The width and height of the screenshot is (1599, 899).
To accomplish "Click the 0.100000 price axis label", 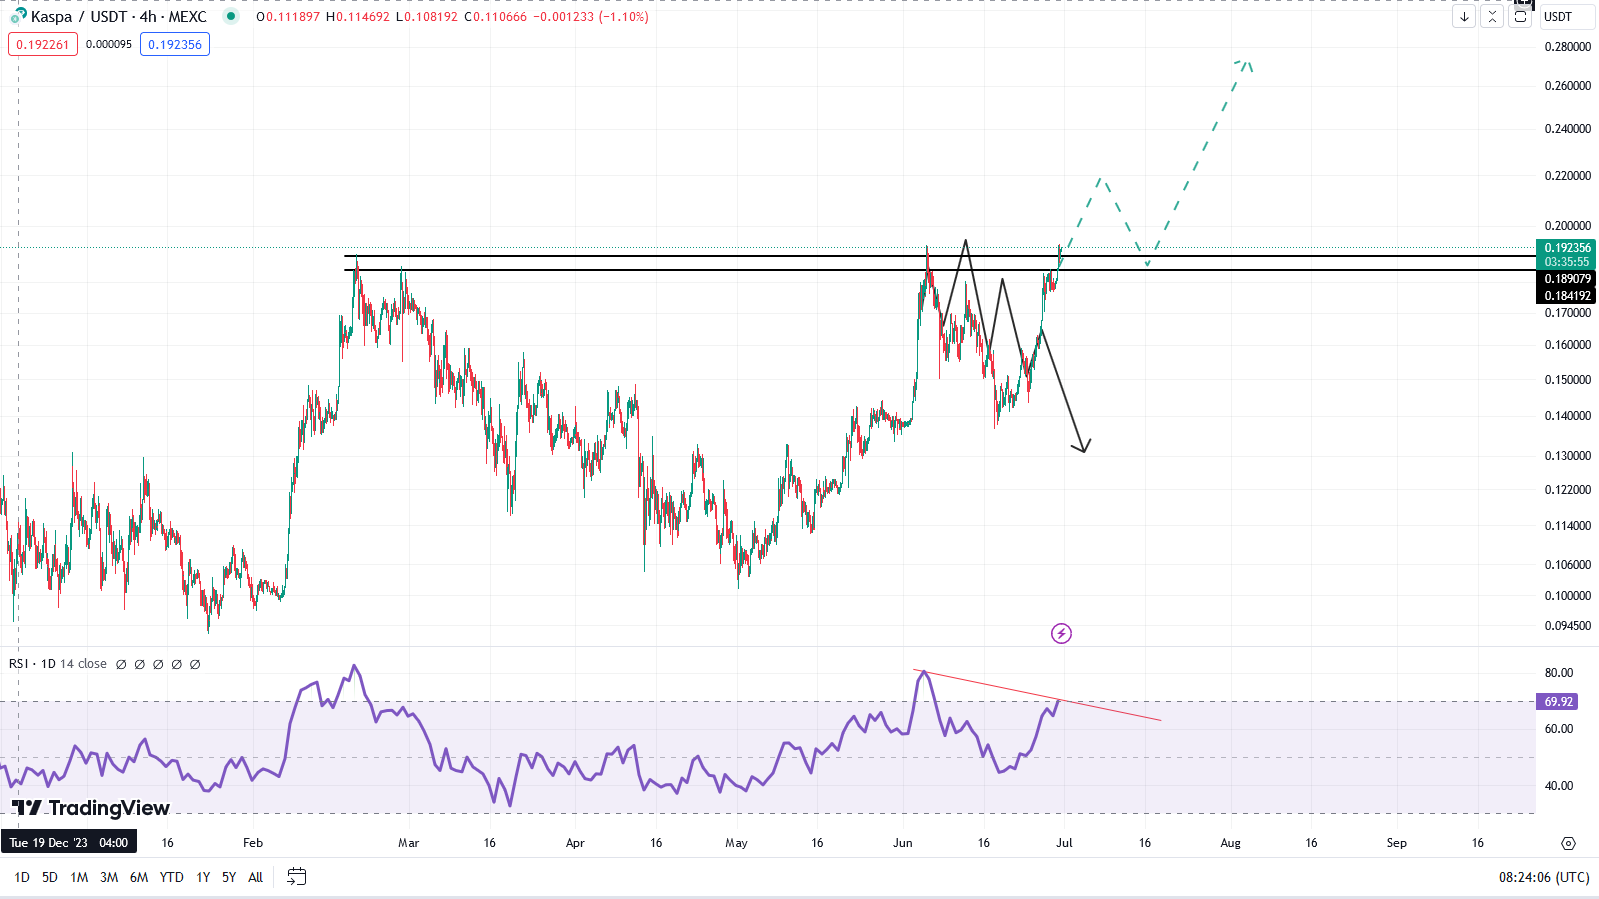I will (x=1567, y=596).
